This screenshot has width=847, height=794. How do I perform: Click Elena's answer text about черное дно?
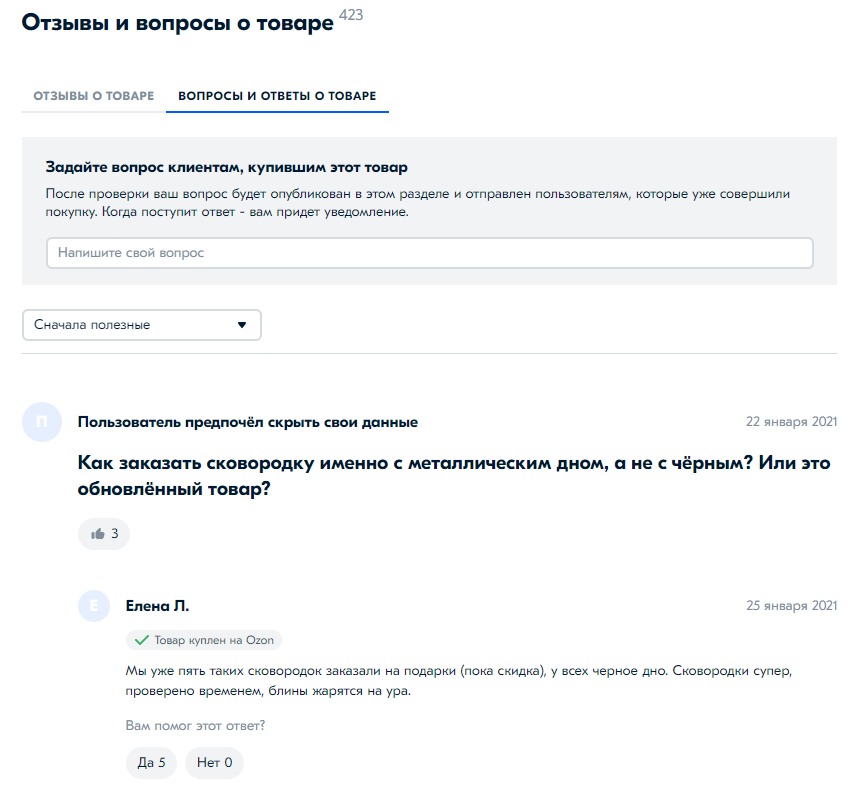[459, 681]
